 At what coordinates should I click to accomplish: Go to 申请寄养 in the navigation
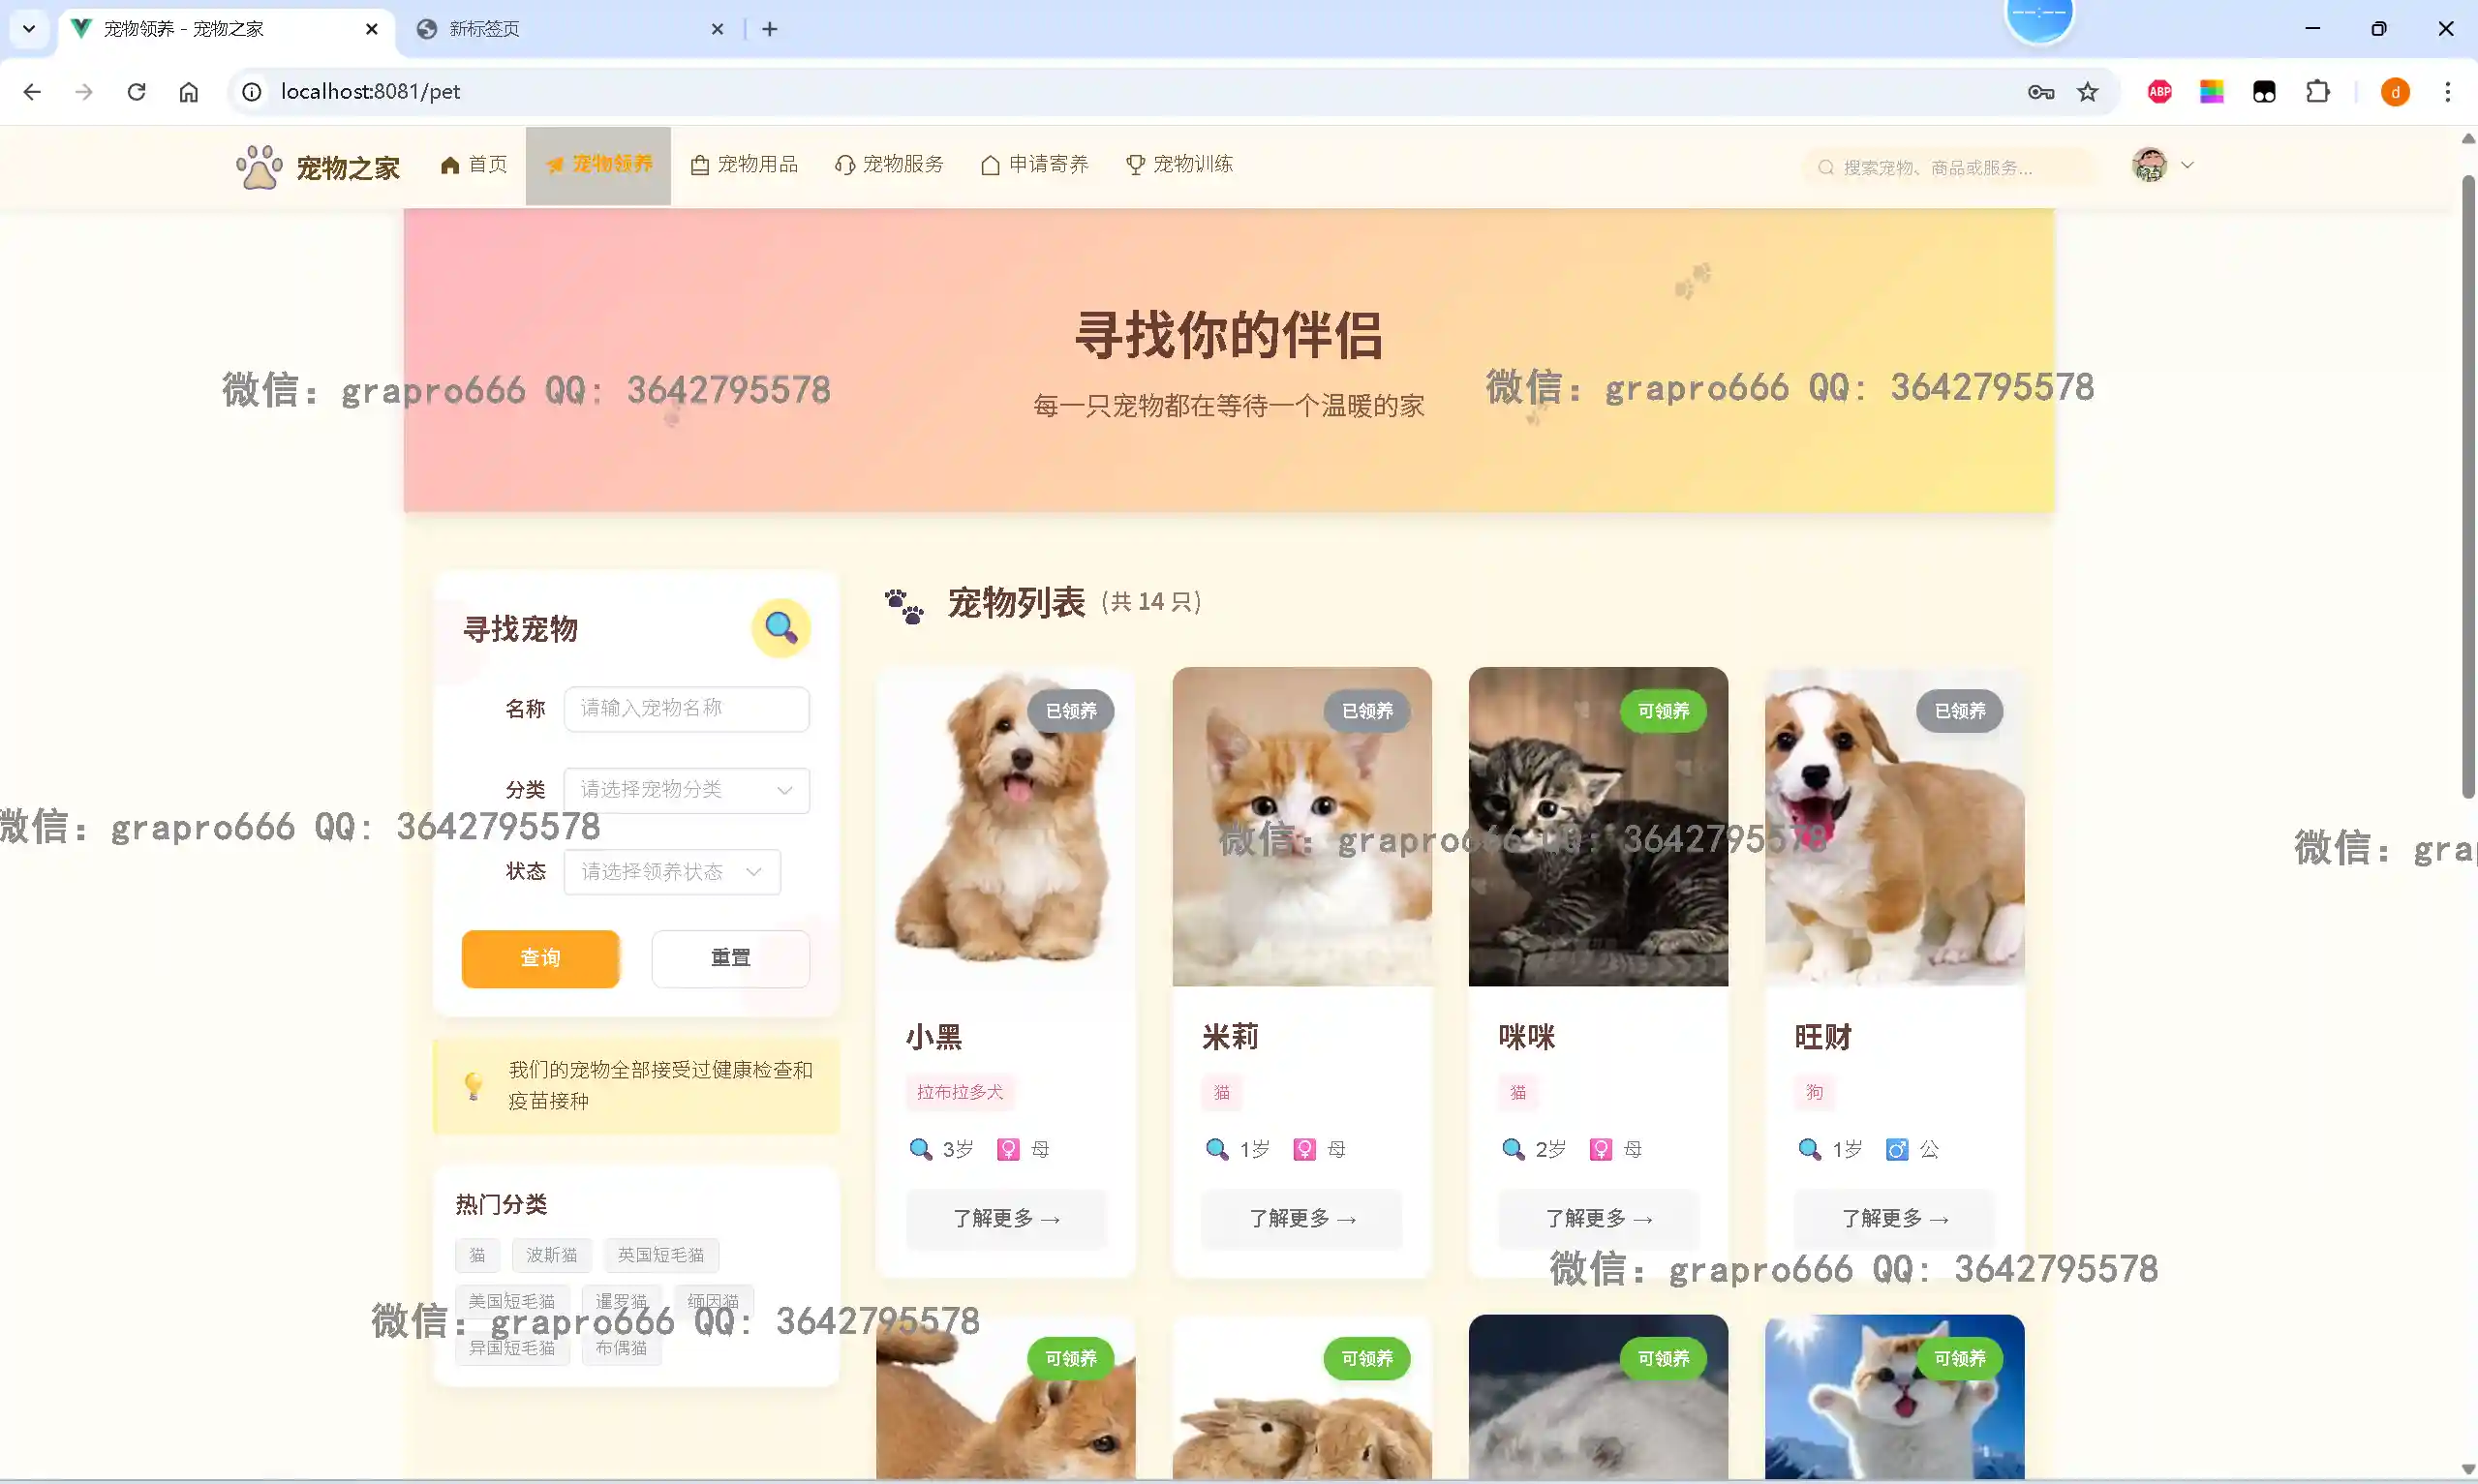(1034, 164)
